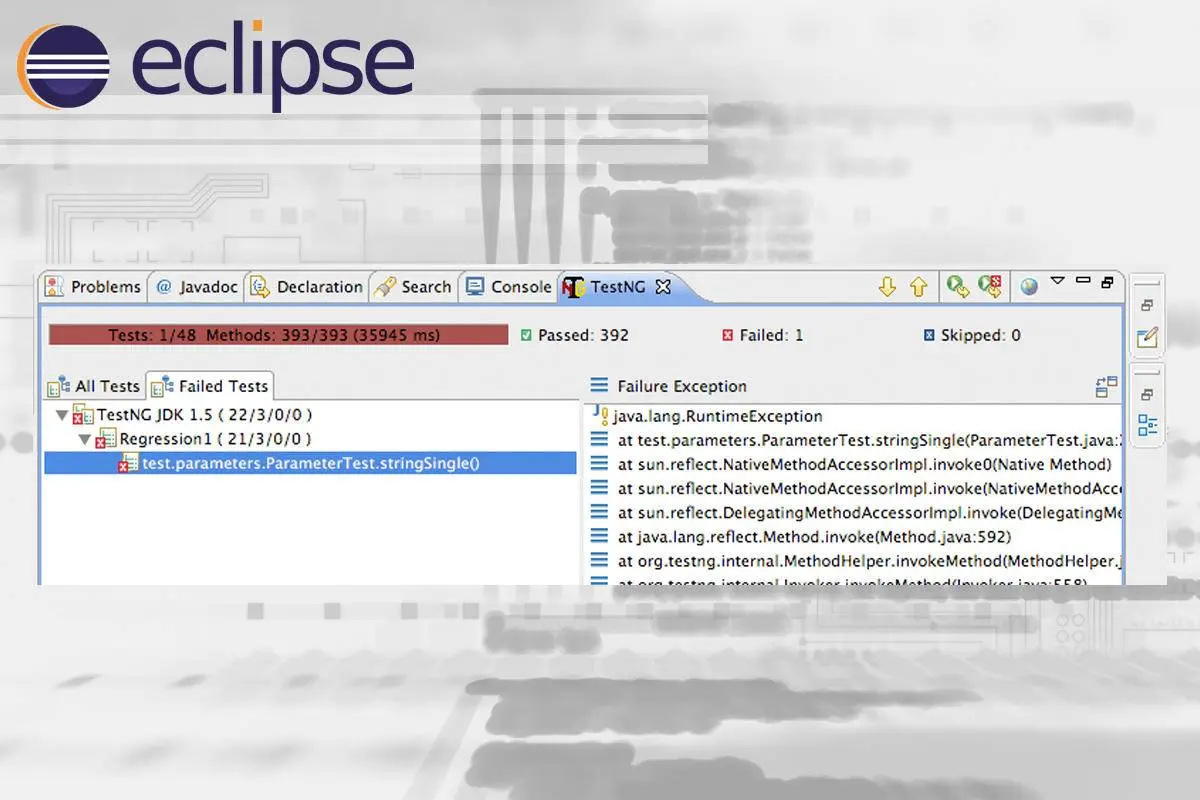1200x800 pixels.
Task: Close the TestNG tab with its X
Action: coord(662,287)
